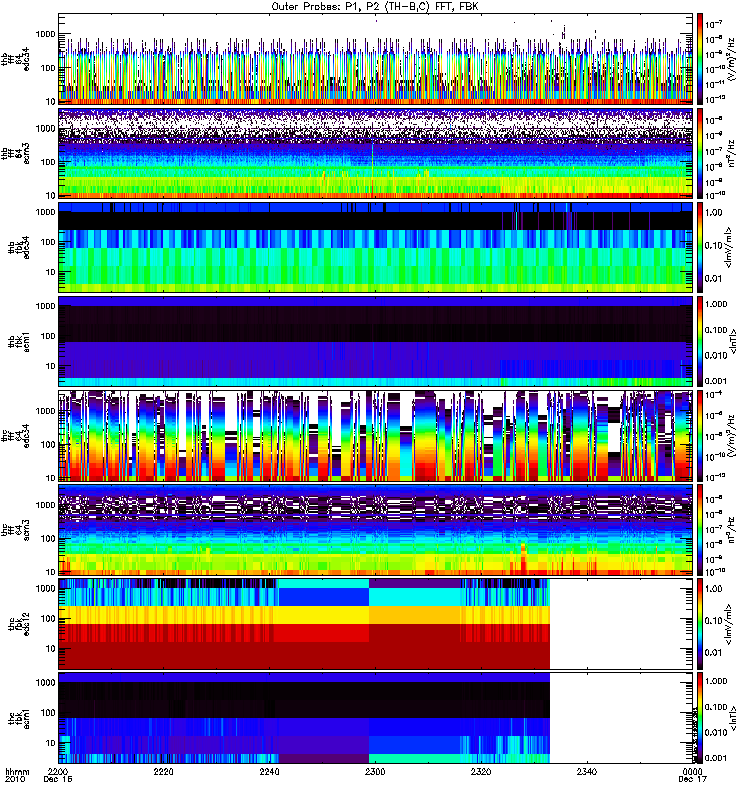Select the "thb fbk edc34" y-axis label

click(19, 247)
